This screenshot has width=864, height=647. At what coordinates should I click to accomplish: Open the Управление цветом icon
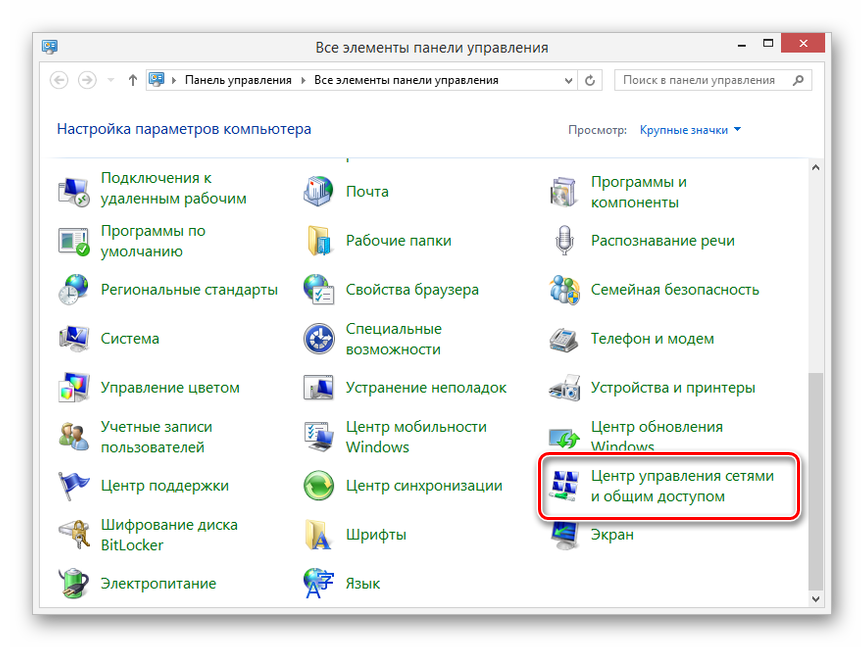(73, 387)
